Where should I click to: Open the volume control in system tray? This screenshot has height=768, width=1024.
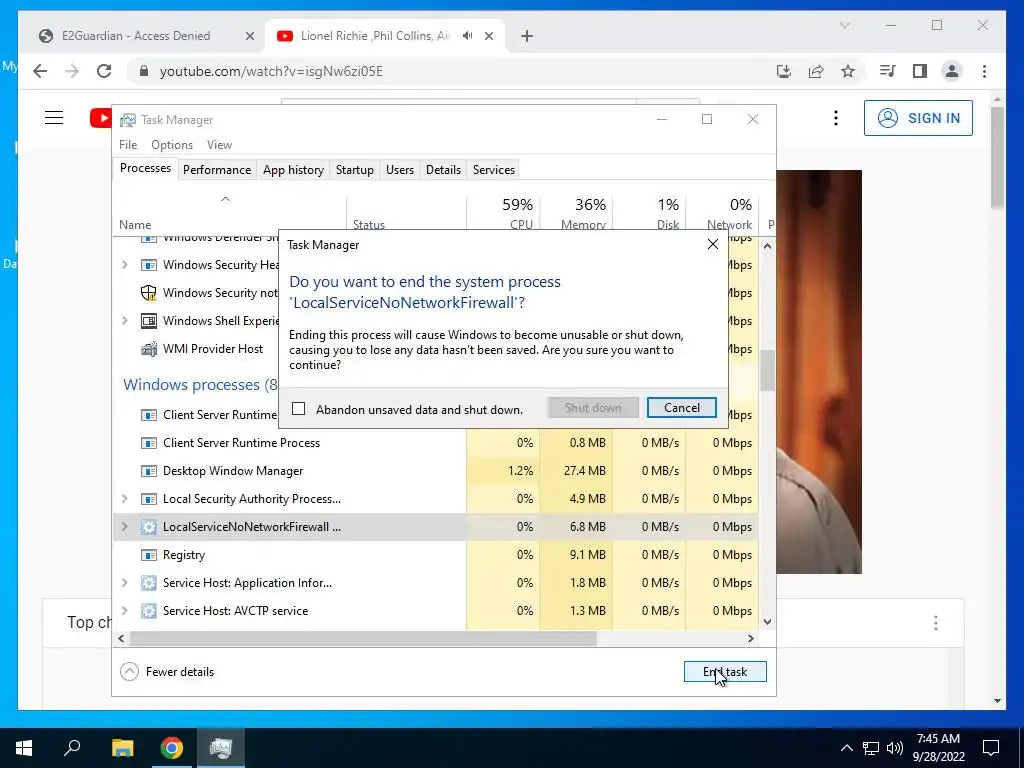pos(895,748)
